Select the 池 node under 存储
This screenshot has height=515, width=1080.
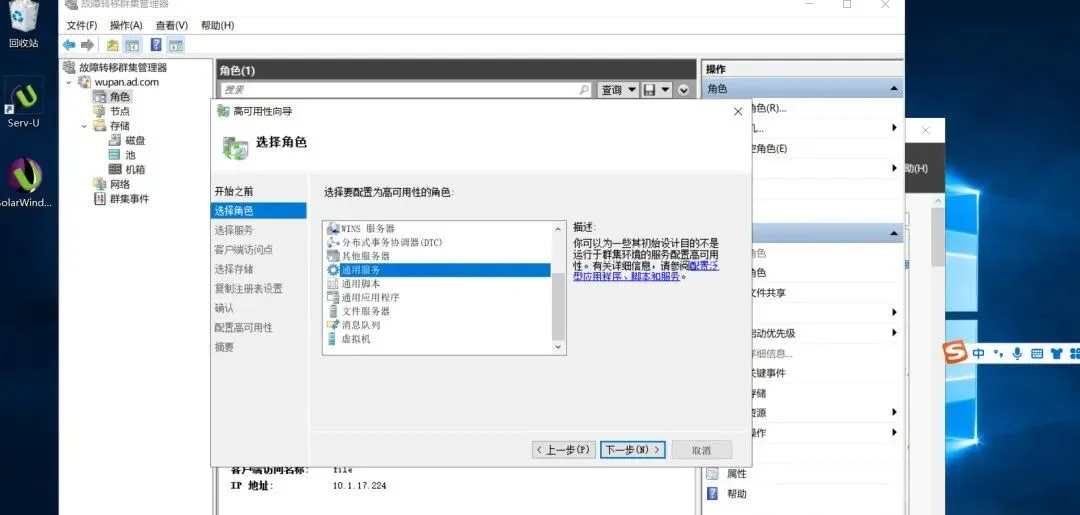click(130, 155)
